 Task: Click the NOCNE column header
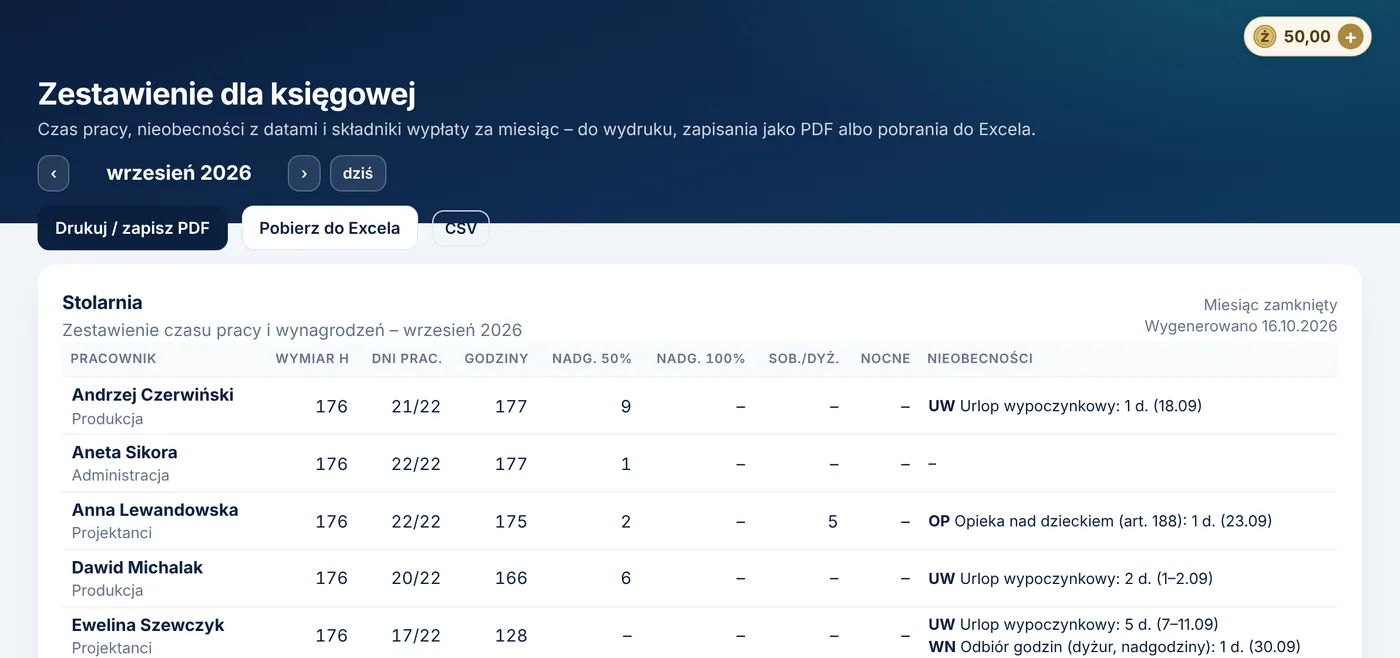[x=885, y=358]
